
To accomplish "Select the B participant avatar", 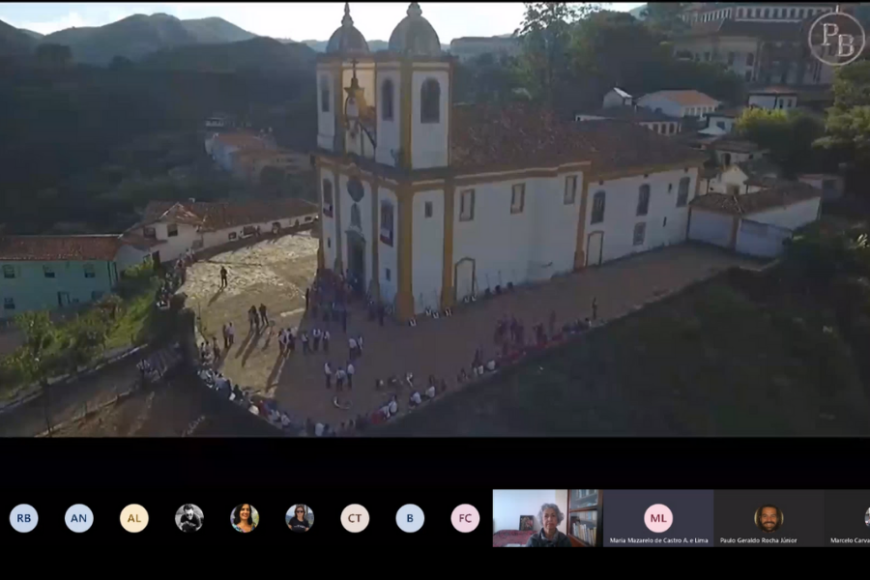I will [410, 518].
